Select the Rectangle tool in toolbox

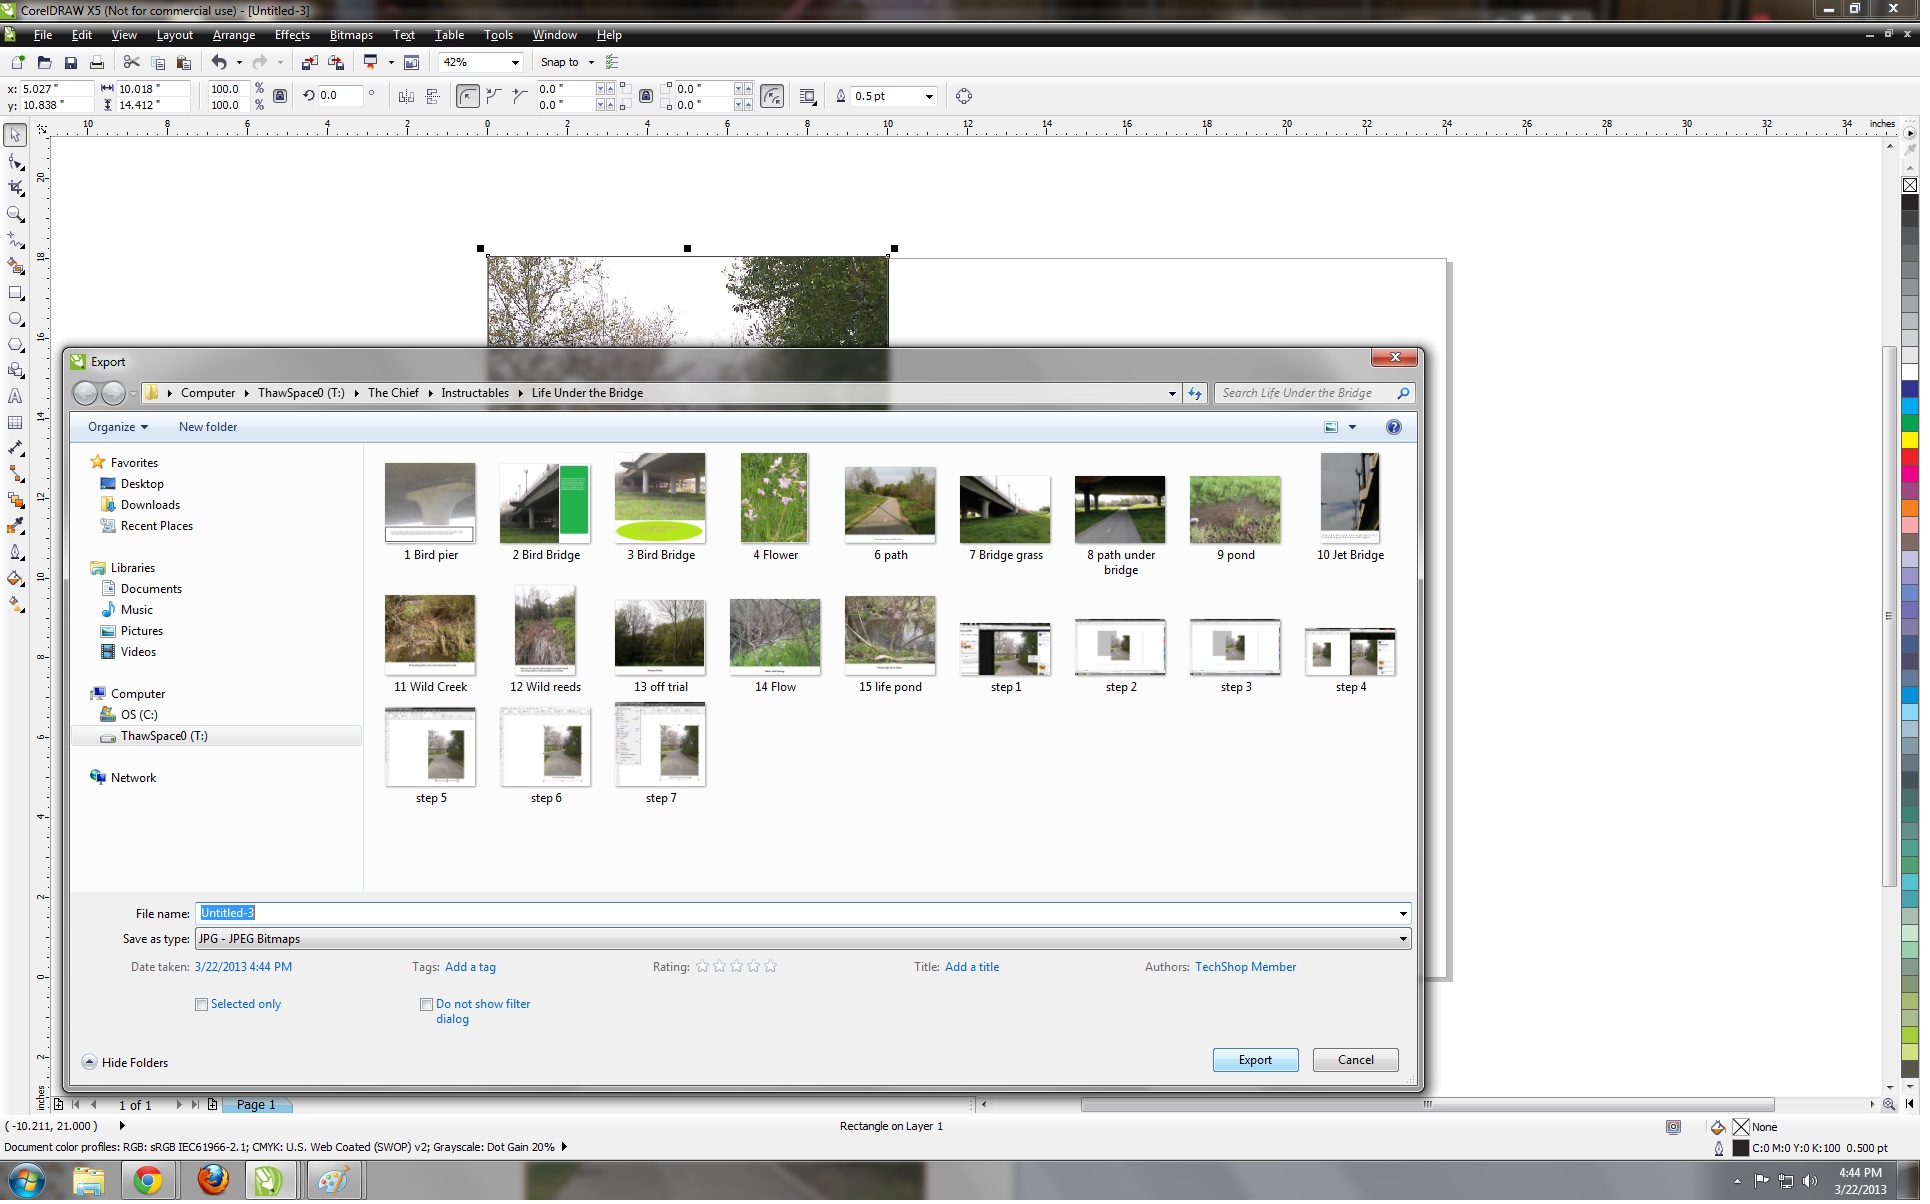(15, 294)
